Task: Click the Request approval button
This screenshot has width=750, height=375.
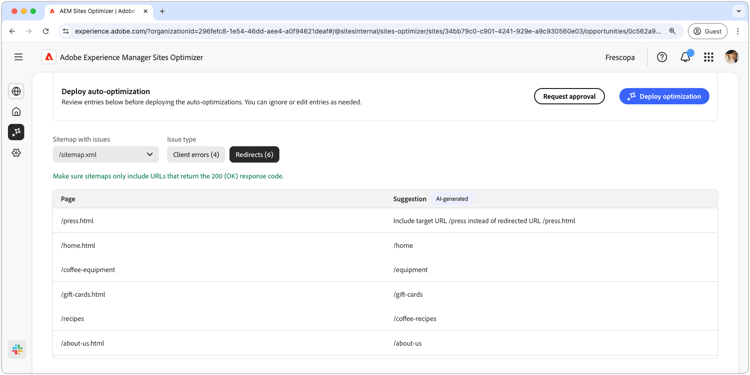Action: (x=569, y=96)
